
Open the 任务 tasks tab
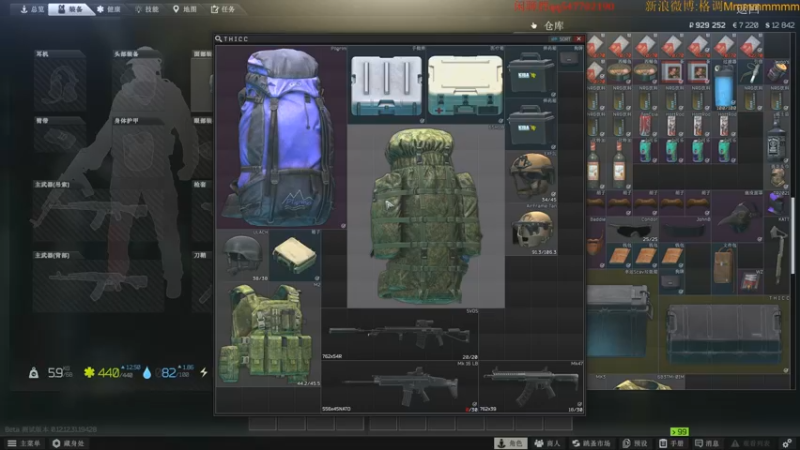click(223, 9)
